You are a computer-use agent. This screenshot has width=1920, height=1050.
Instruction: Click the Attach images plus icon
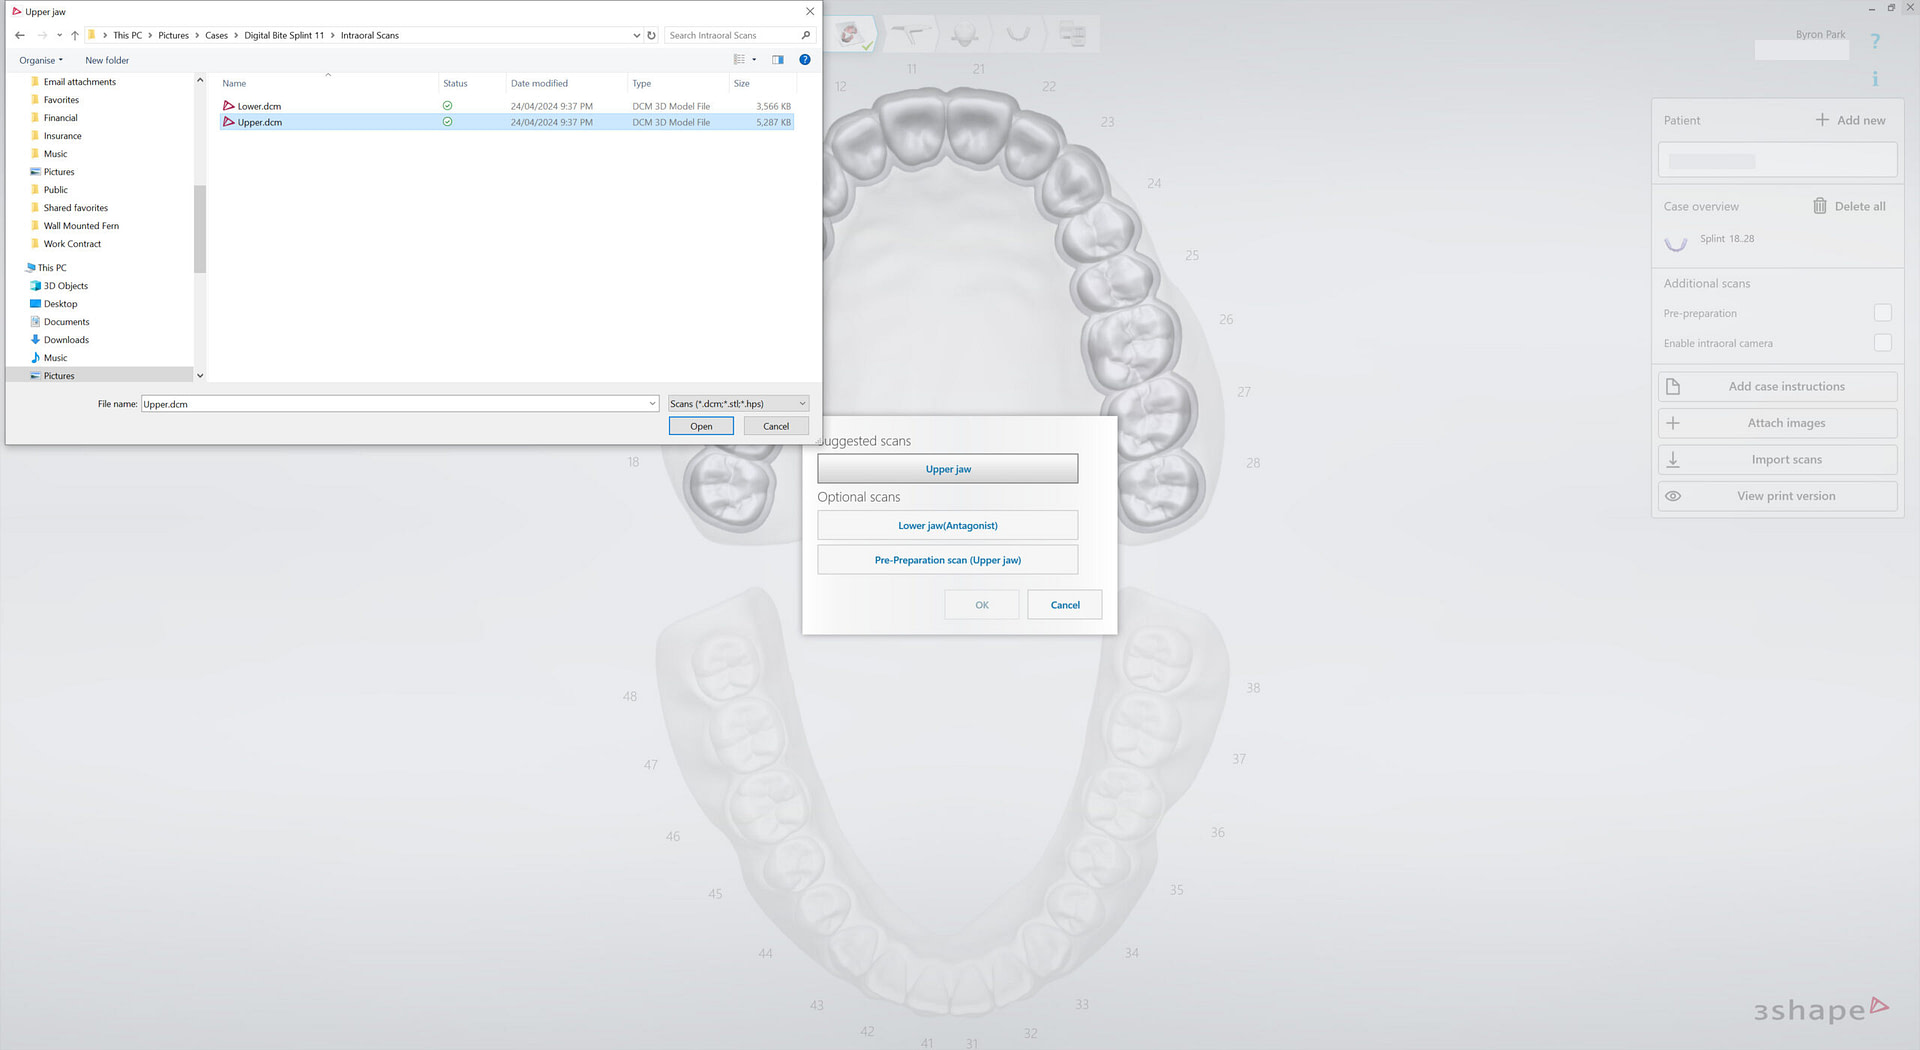(x=1673, y=422)
